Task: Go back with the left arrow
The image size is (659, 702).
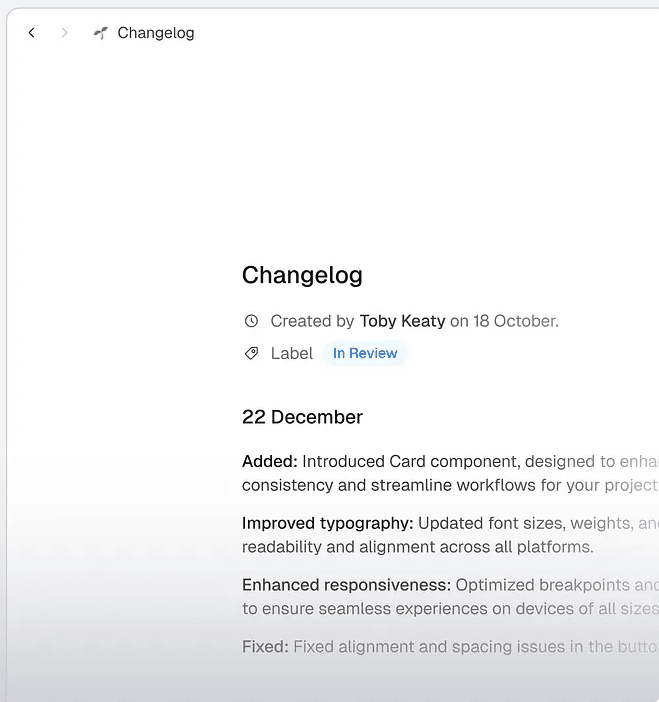Action: point(32,33)
